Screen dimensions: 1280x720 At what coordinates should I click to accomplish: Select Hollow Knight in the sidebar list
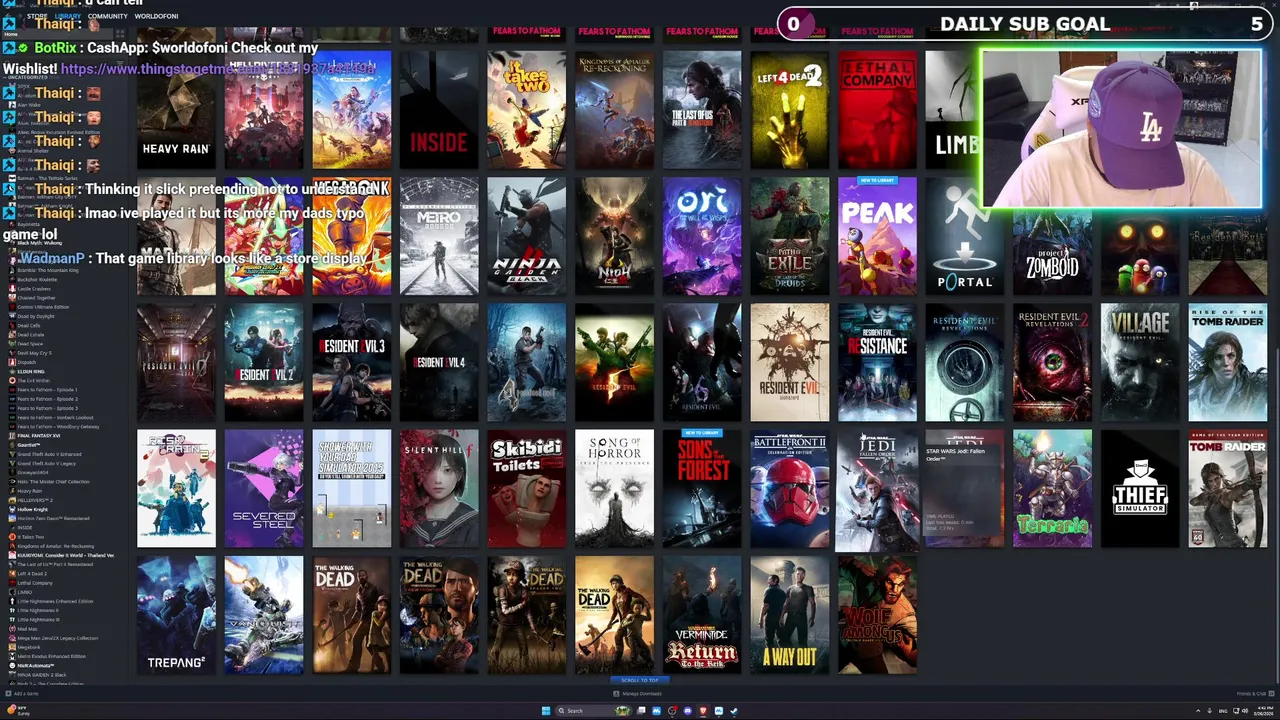click(33, 509)
